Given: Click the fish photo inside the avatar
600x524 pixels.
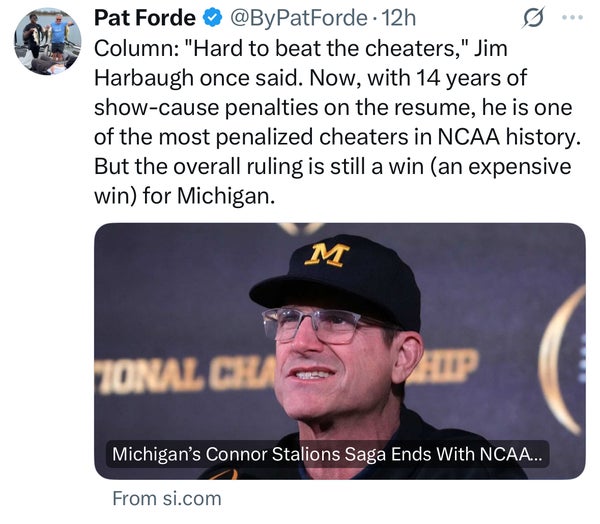Looking at the screenshot, I should point(48,42).
